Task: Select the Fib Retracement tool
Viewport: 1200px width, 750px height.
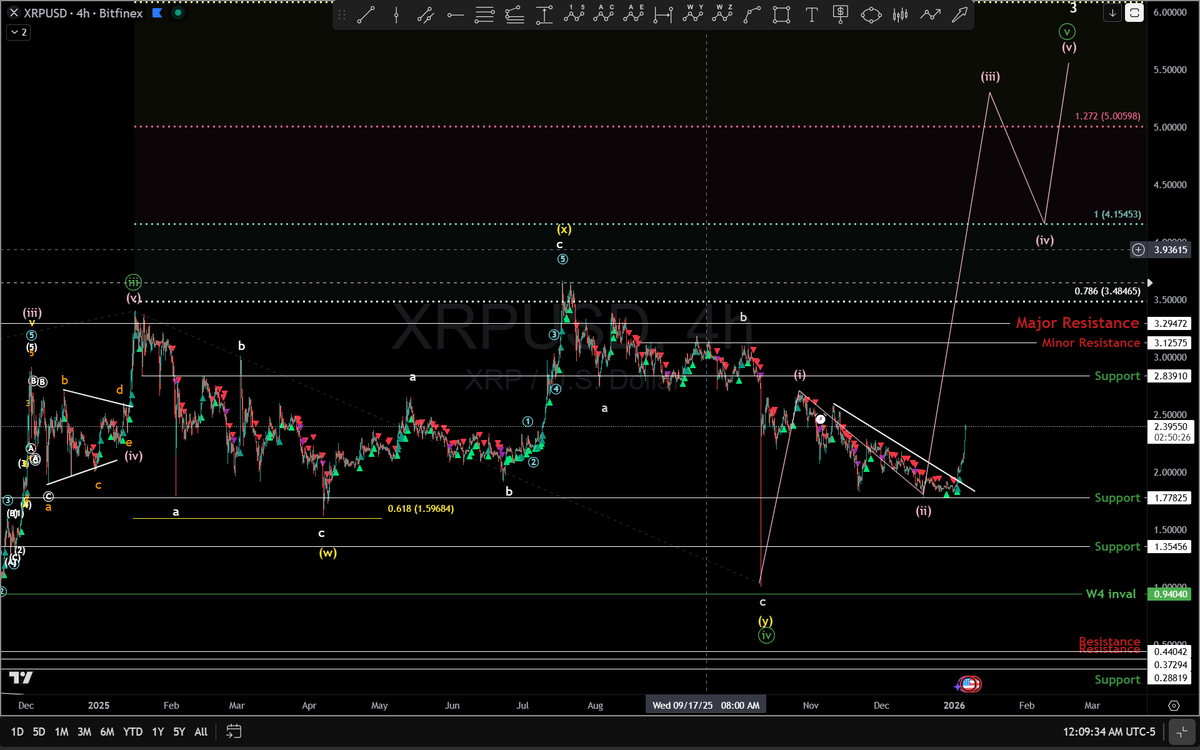Action: click(x=485, y=15)
